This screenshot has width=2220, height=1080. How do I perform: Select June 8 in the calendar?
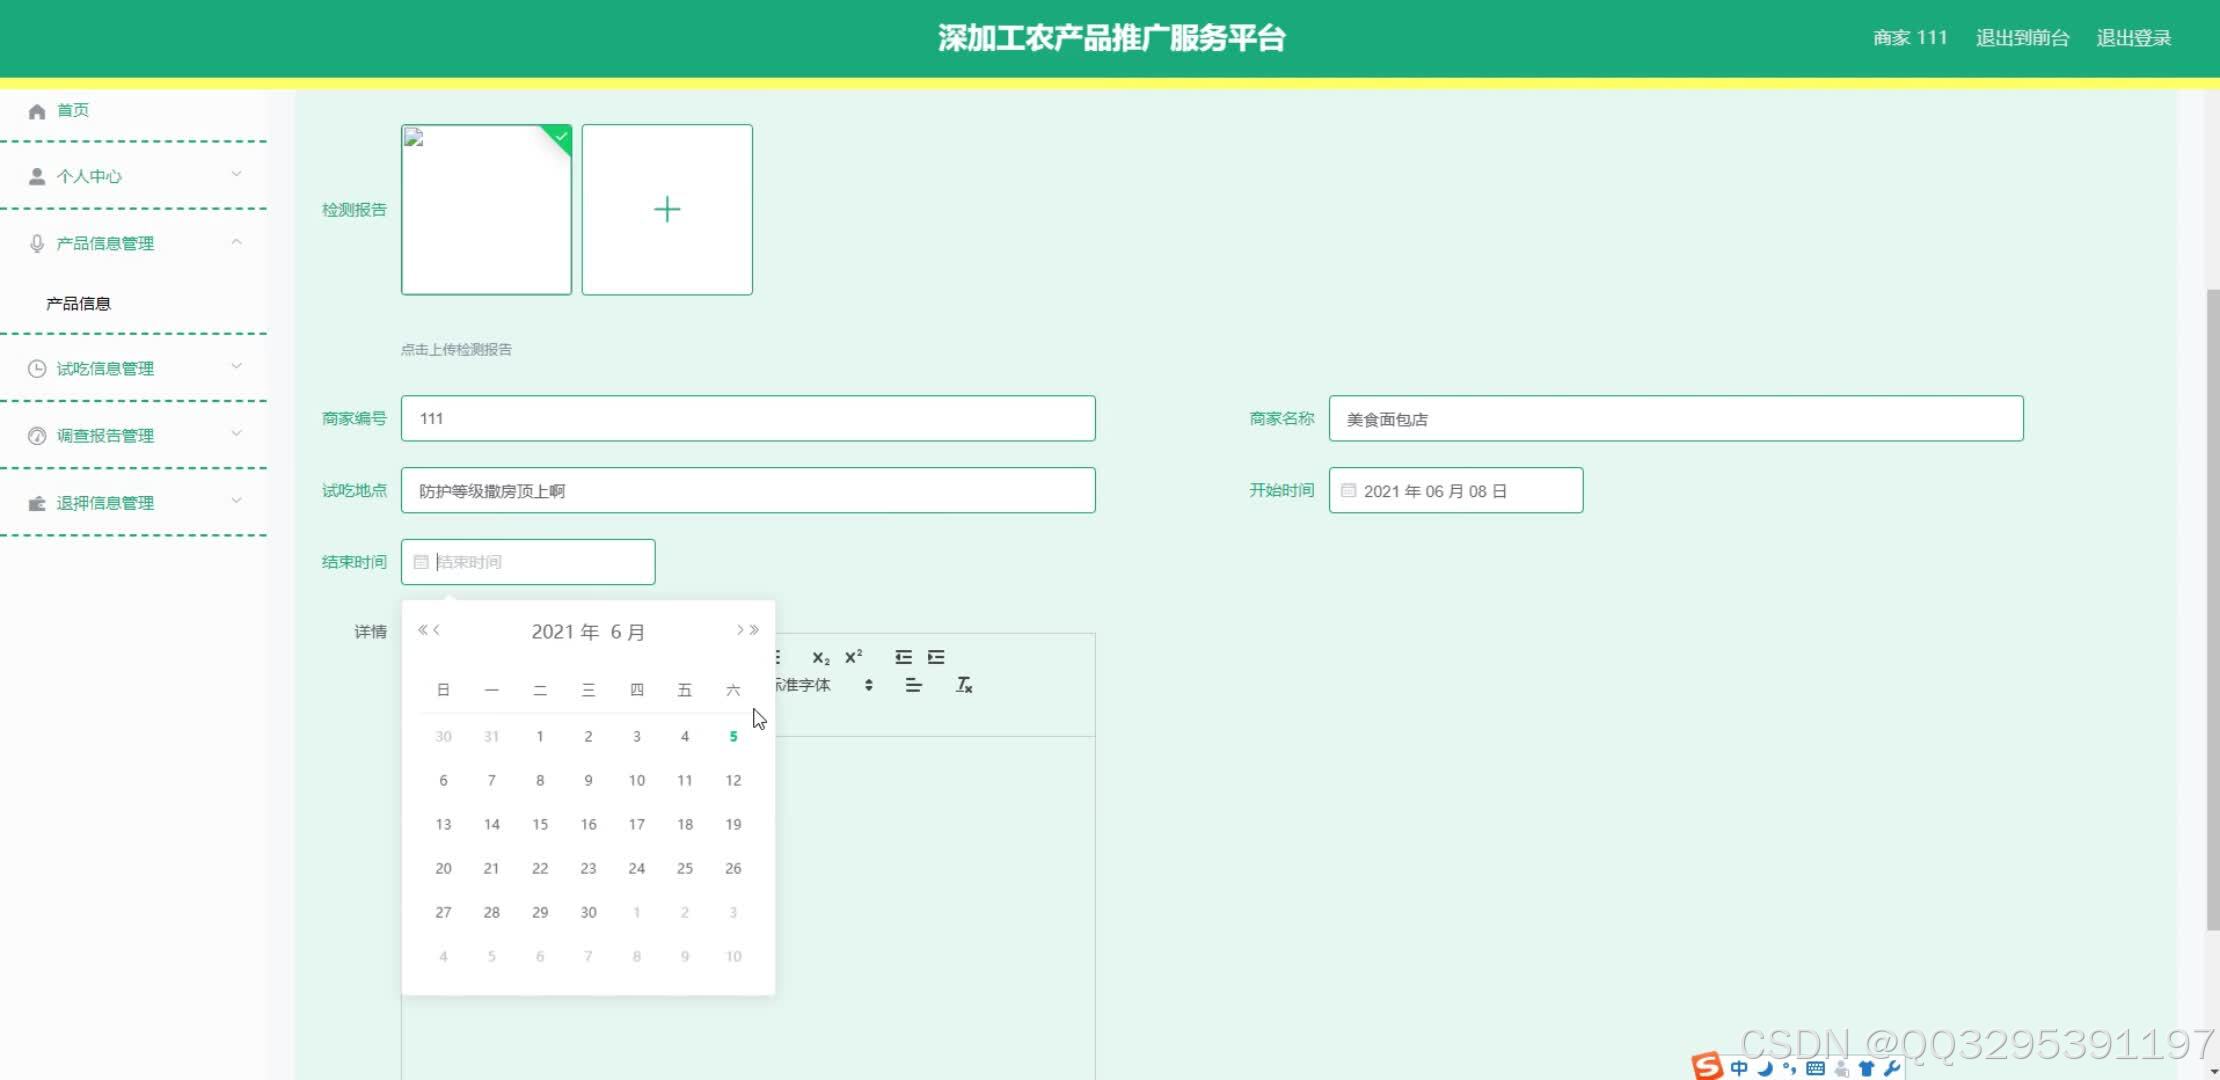tap(540, 780)
